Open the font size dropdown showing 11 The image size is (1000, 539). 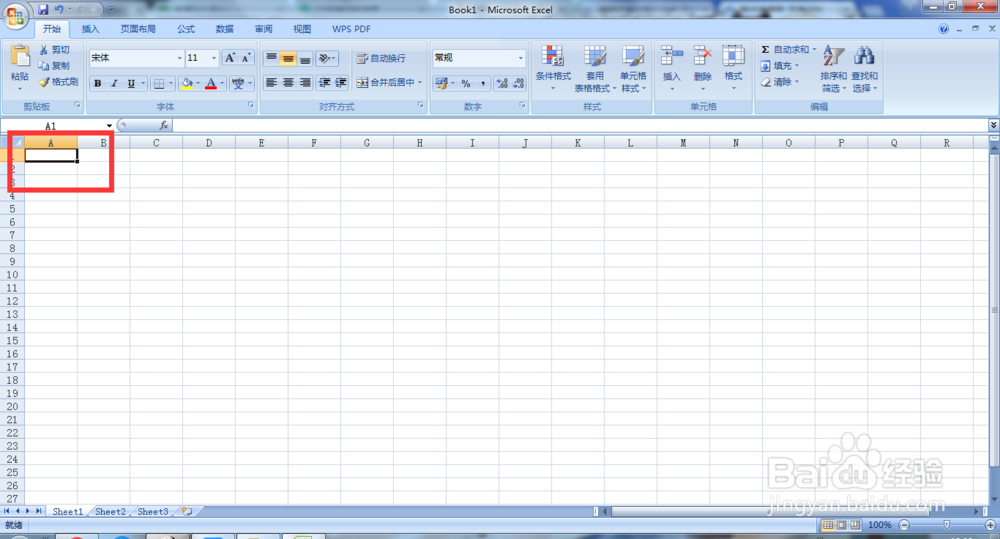point(214,58)
